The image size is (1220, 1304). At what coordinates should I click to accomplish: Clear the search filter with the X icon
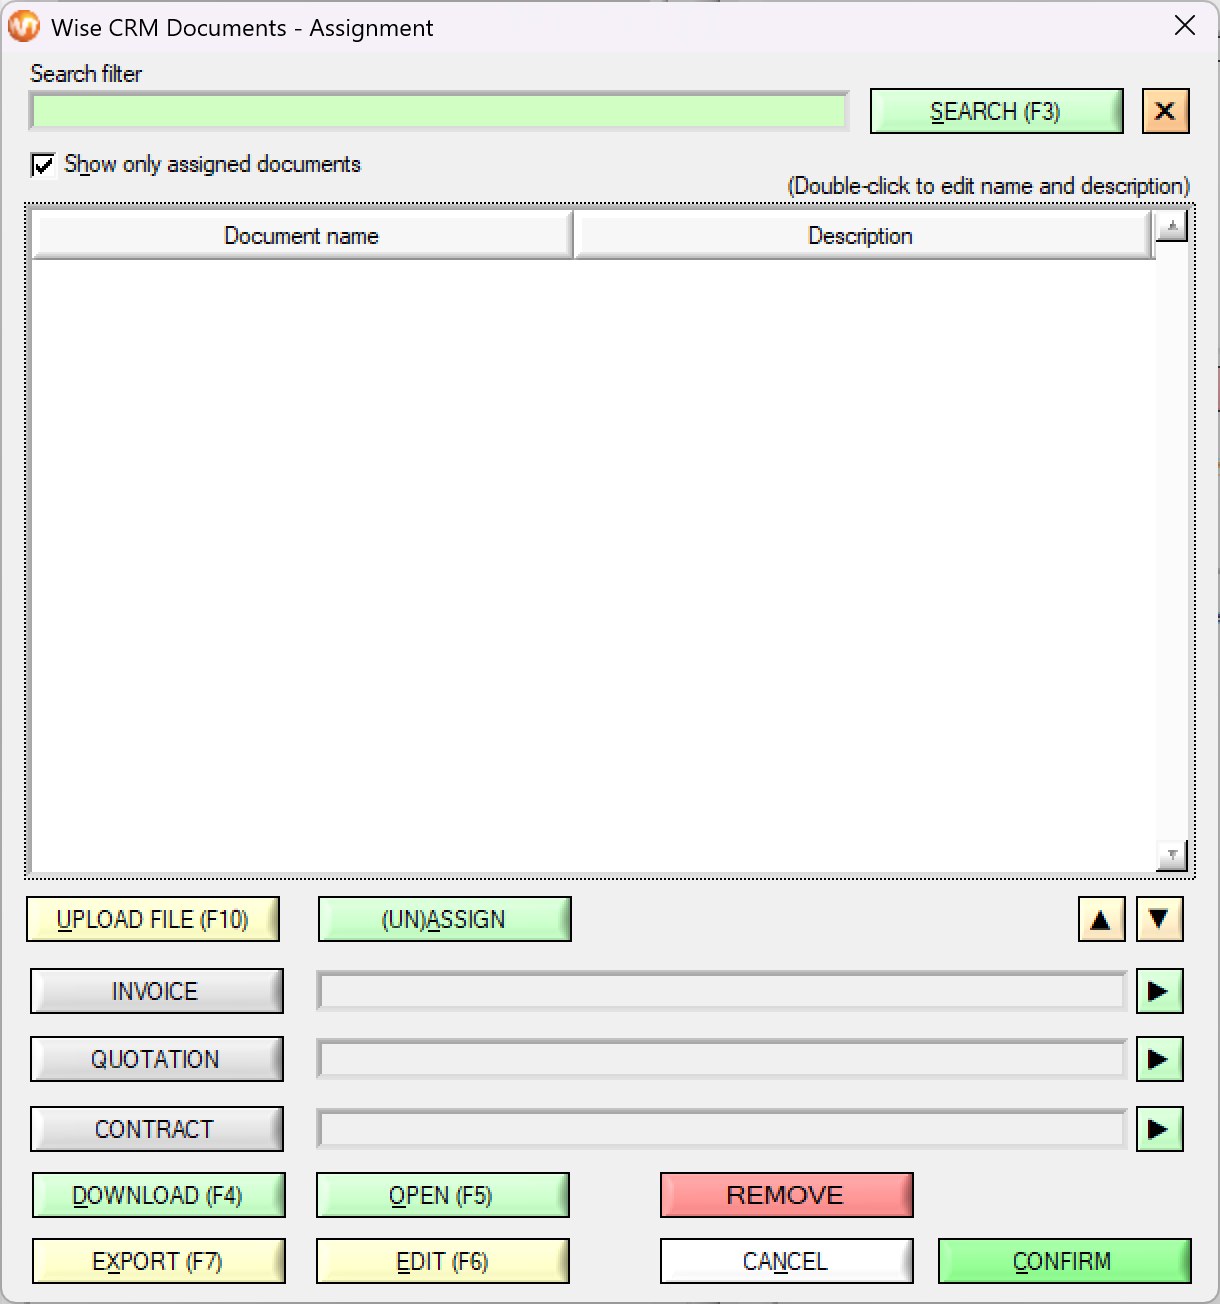click(1165, 111)
